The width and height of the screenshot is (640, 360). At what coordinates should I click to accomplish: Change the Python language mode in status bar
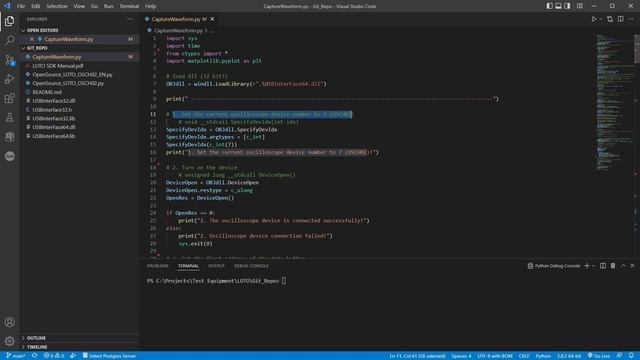543,356
